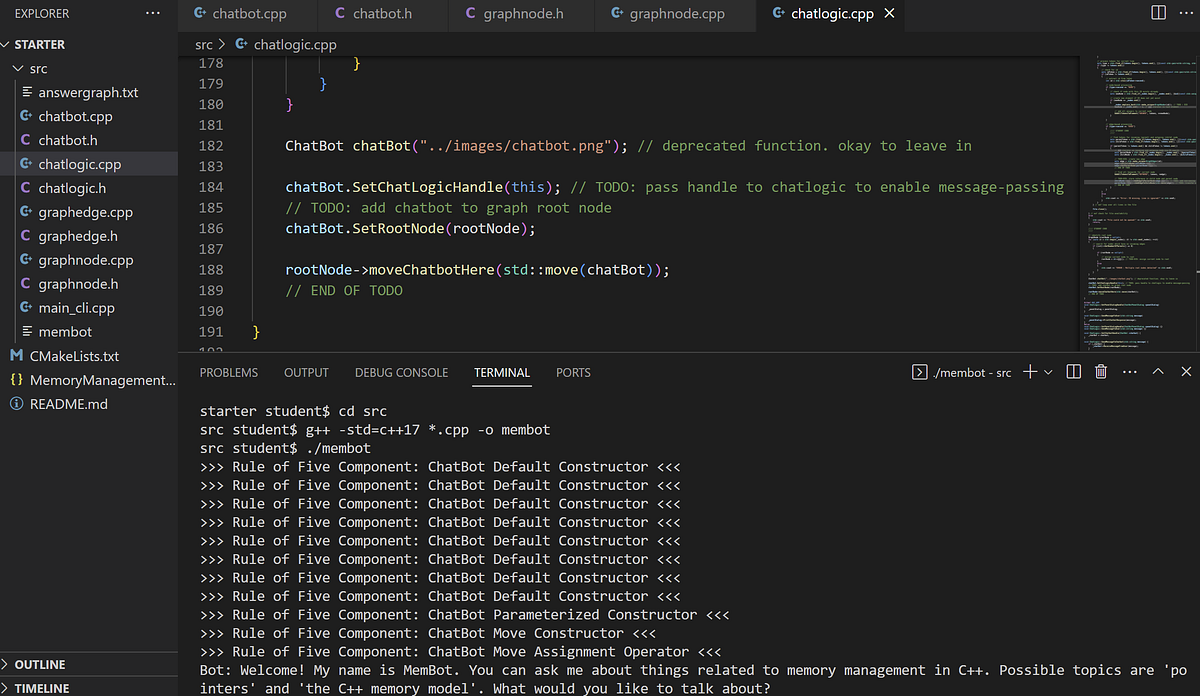Switch to graphnode.cpp tab
The width and height of the screenshot is (1200, 696).
[x=677, y=14]
